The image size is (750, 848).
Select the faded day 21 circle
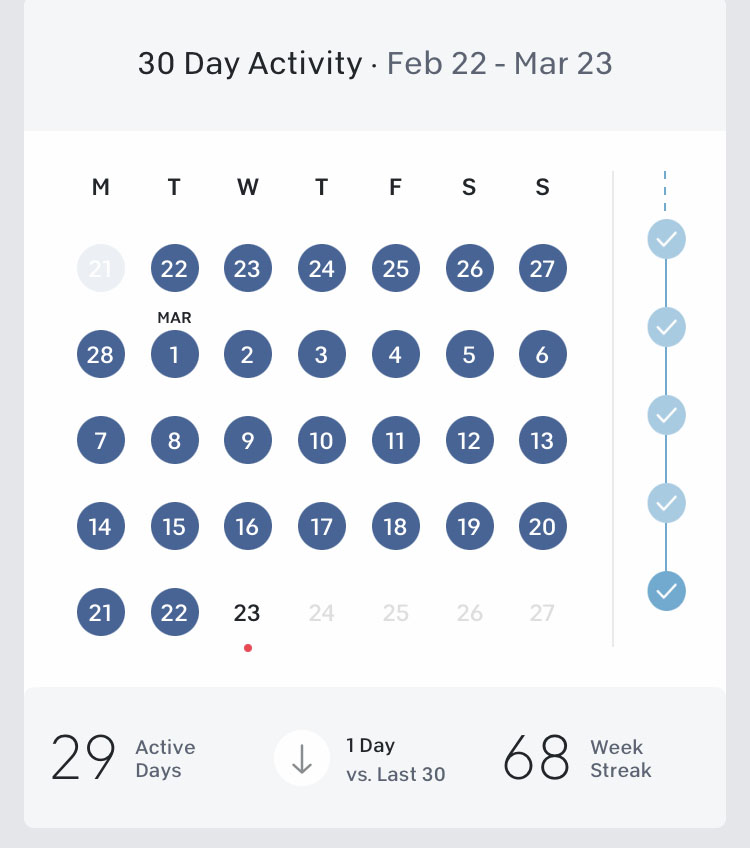pyautogui.click(x=101, y=268)
